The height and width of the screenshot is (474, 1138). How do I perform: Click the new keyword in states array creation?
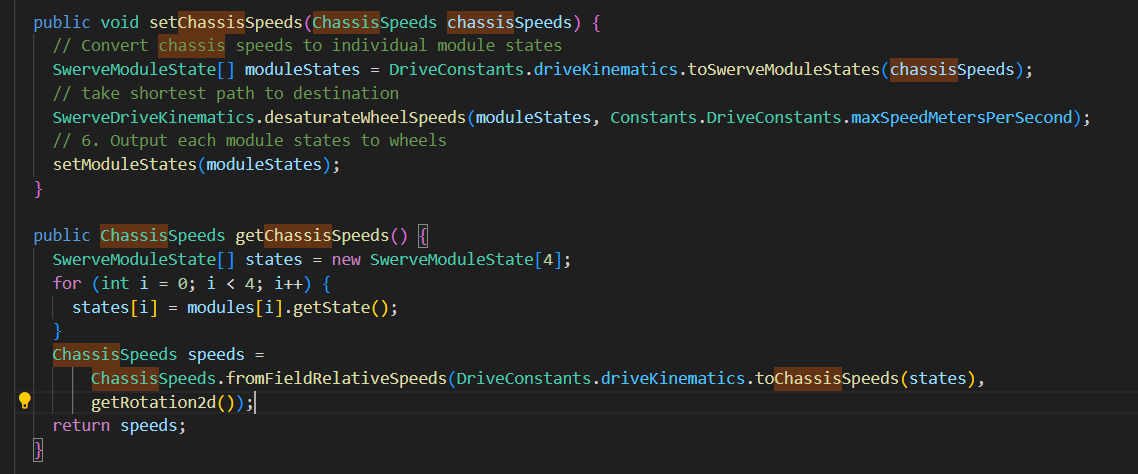point(346,260)
